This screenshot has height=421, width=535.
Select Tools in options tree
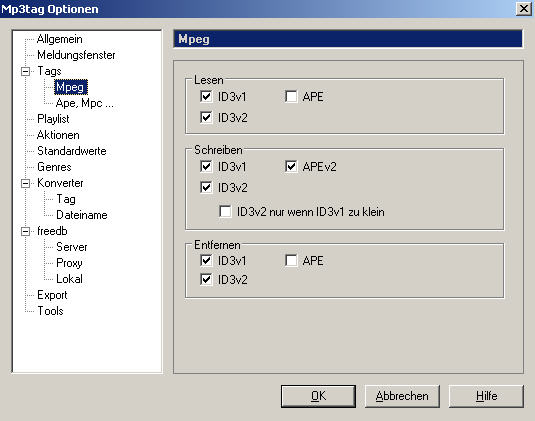tap(50, 311)
